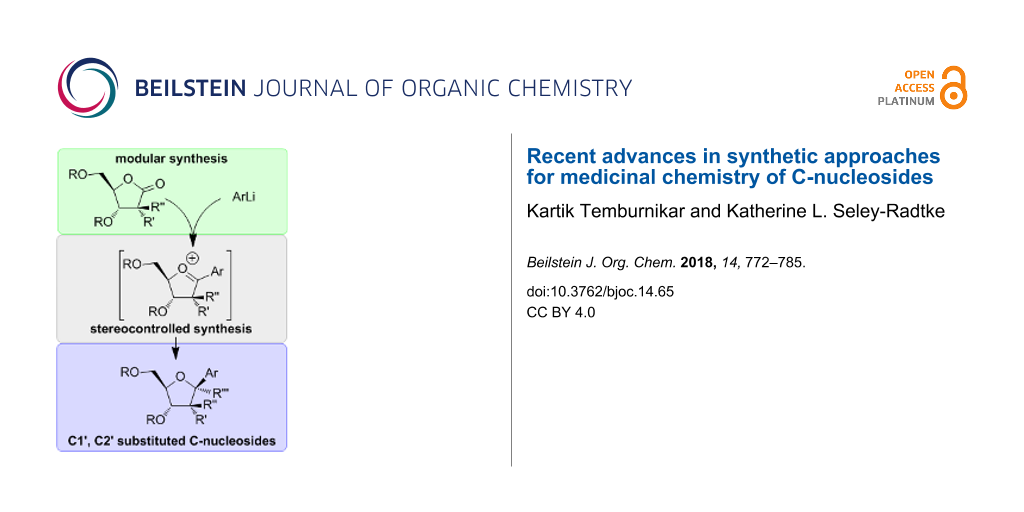Click the 'modular synthesis' heading text
The width and height of the screenshot is (1024, 512).
tap(171, 159)
